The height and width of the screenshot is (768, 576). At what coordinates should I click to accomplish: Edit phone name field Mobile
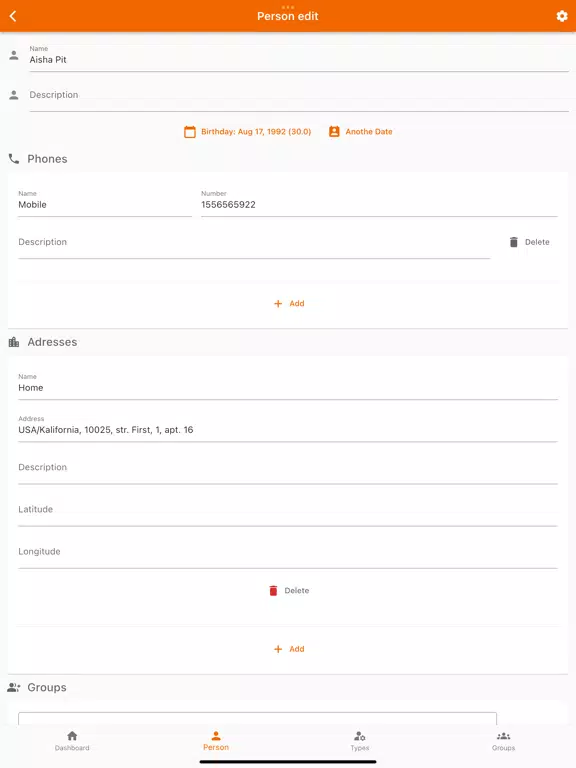click(x=105, y=202)
